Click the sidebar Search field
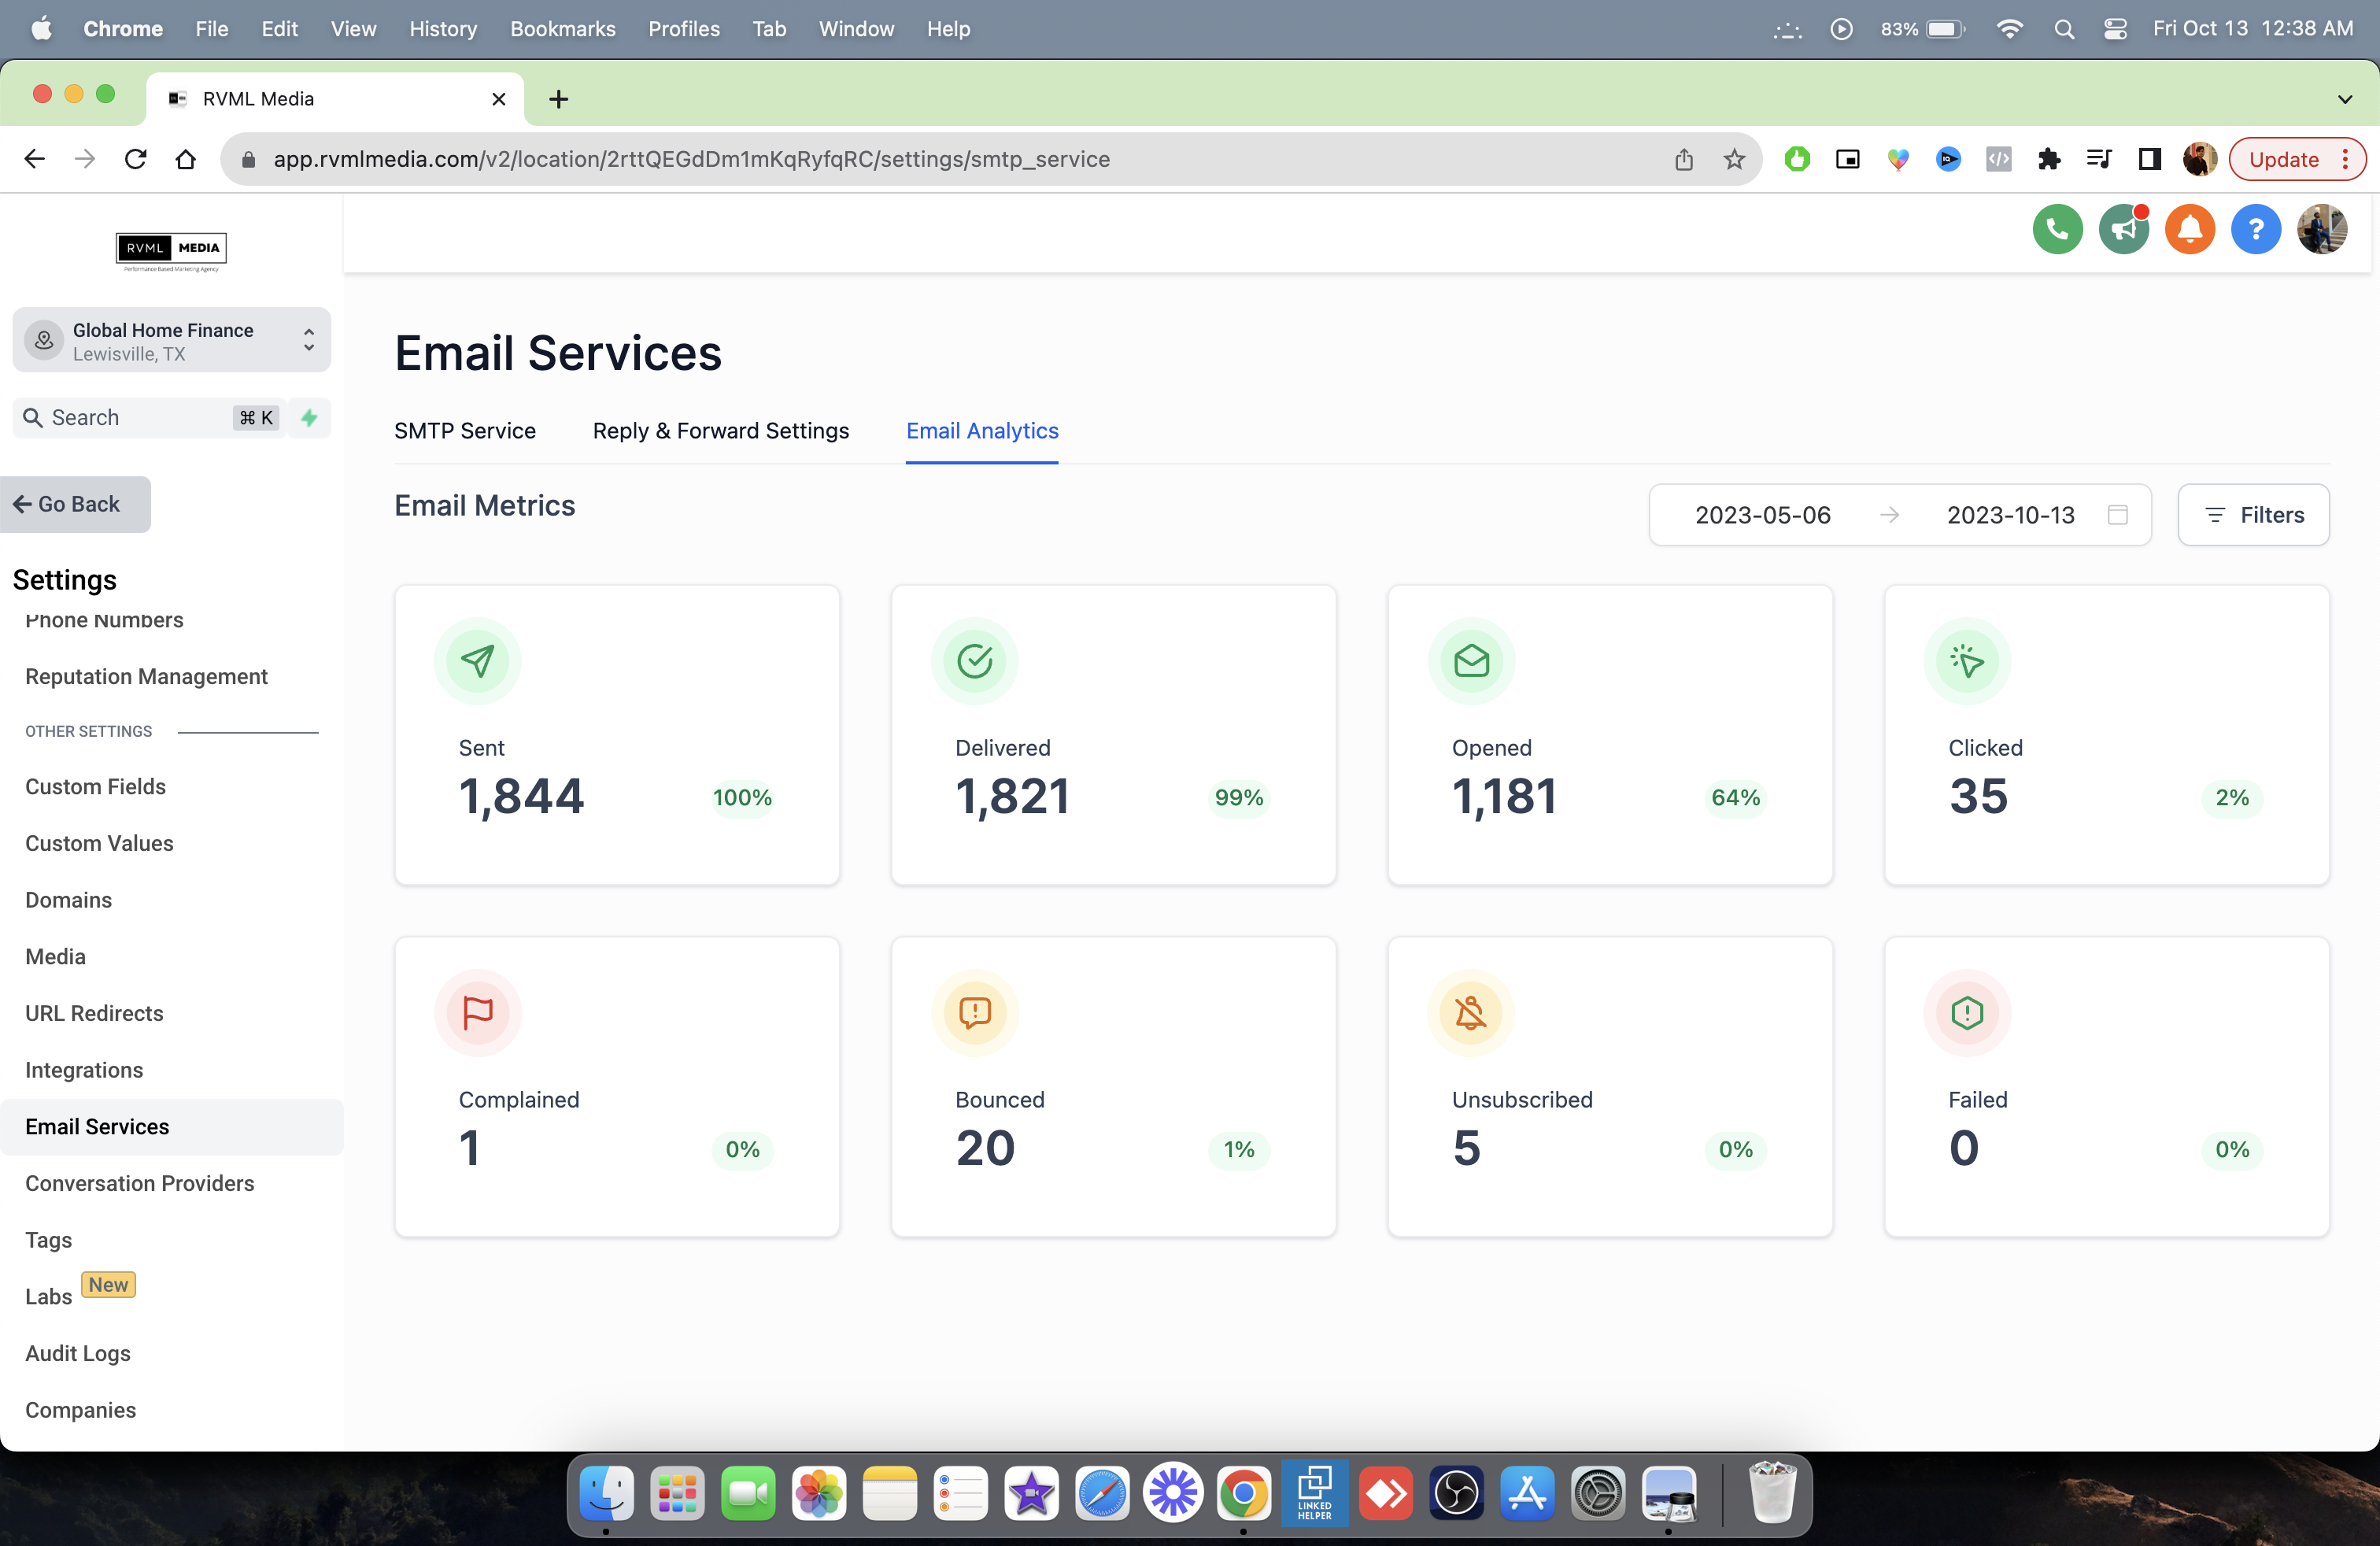 (x=148, y=418)
